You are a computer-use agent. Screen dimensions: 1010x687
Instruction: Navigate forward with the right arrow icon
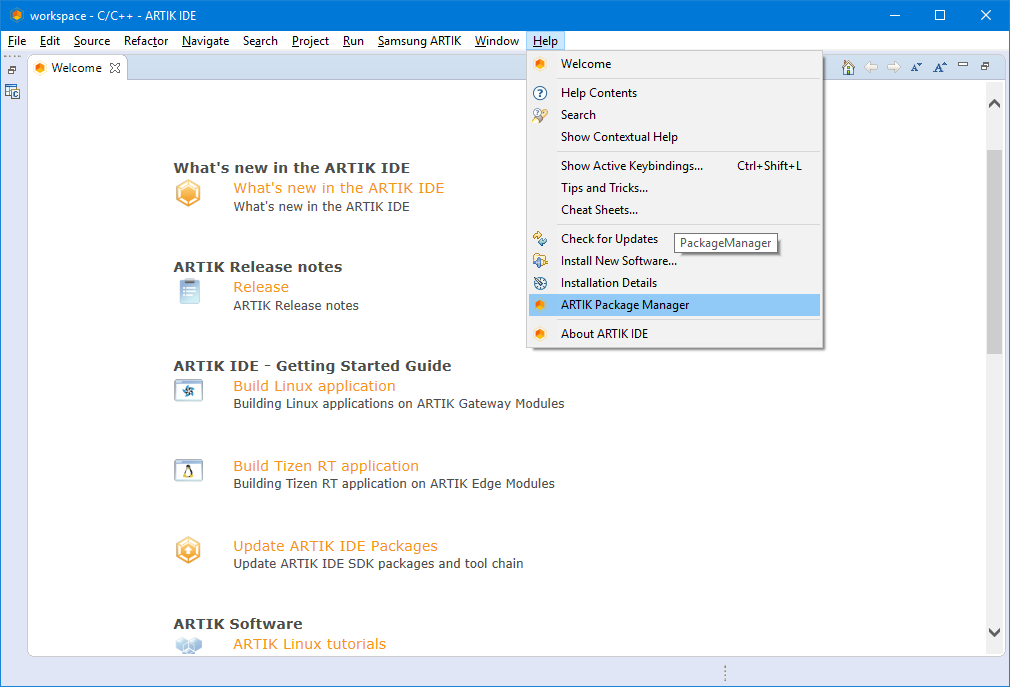893,67
